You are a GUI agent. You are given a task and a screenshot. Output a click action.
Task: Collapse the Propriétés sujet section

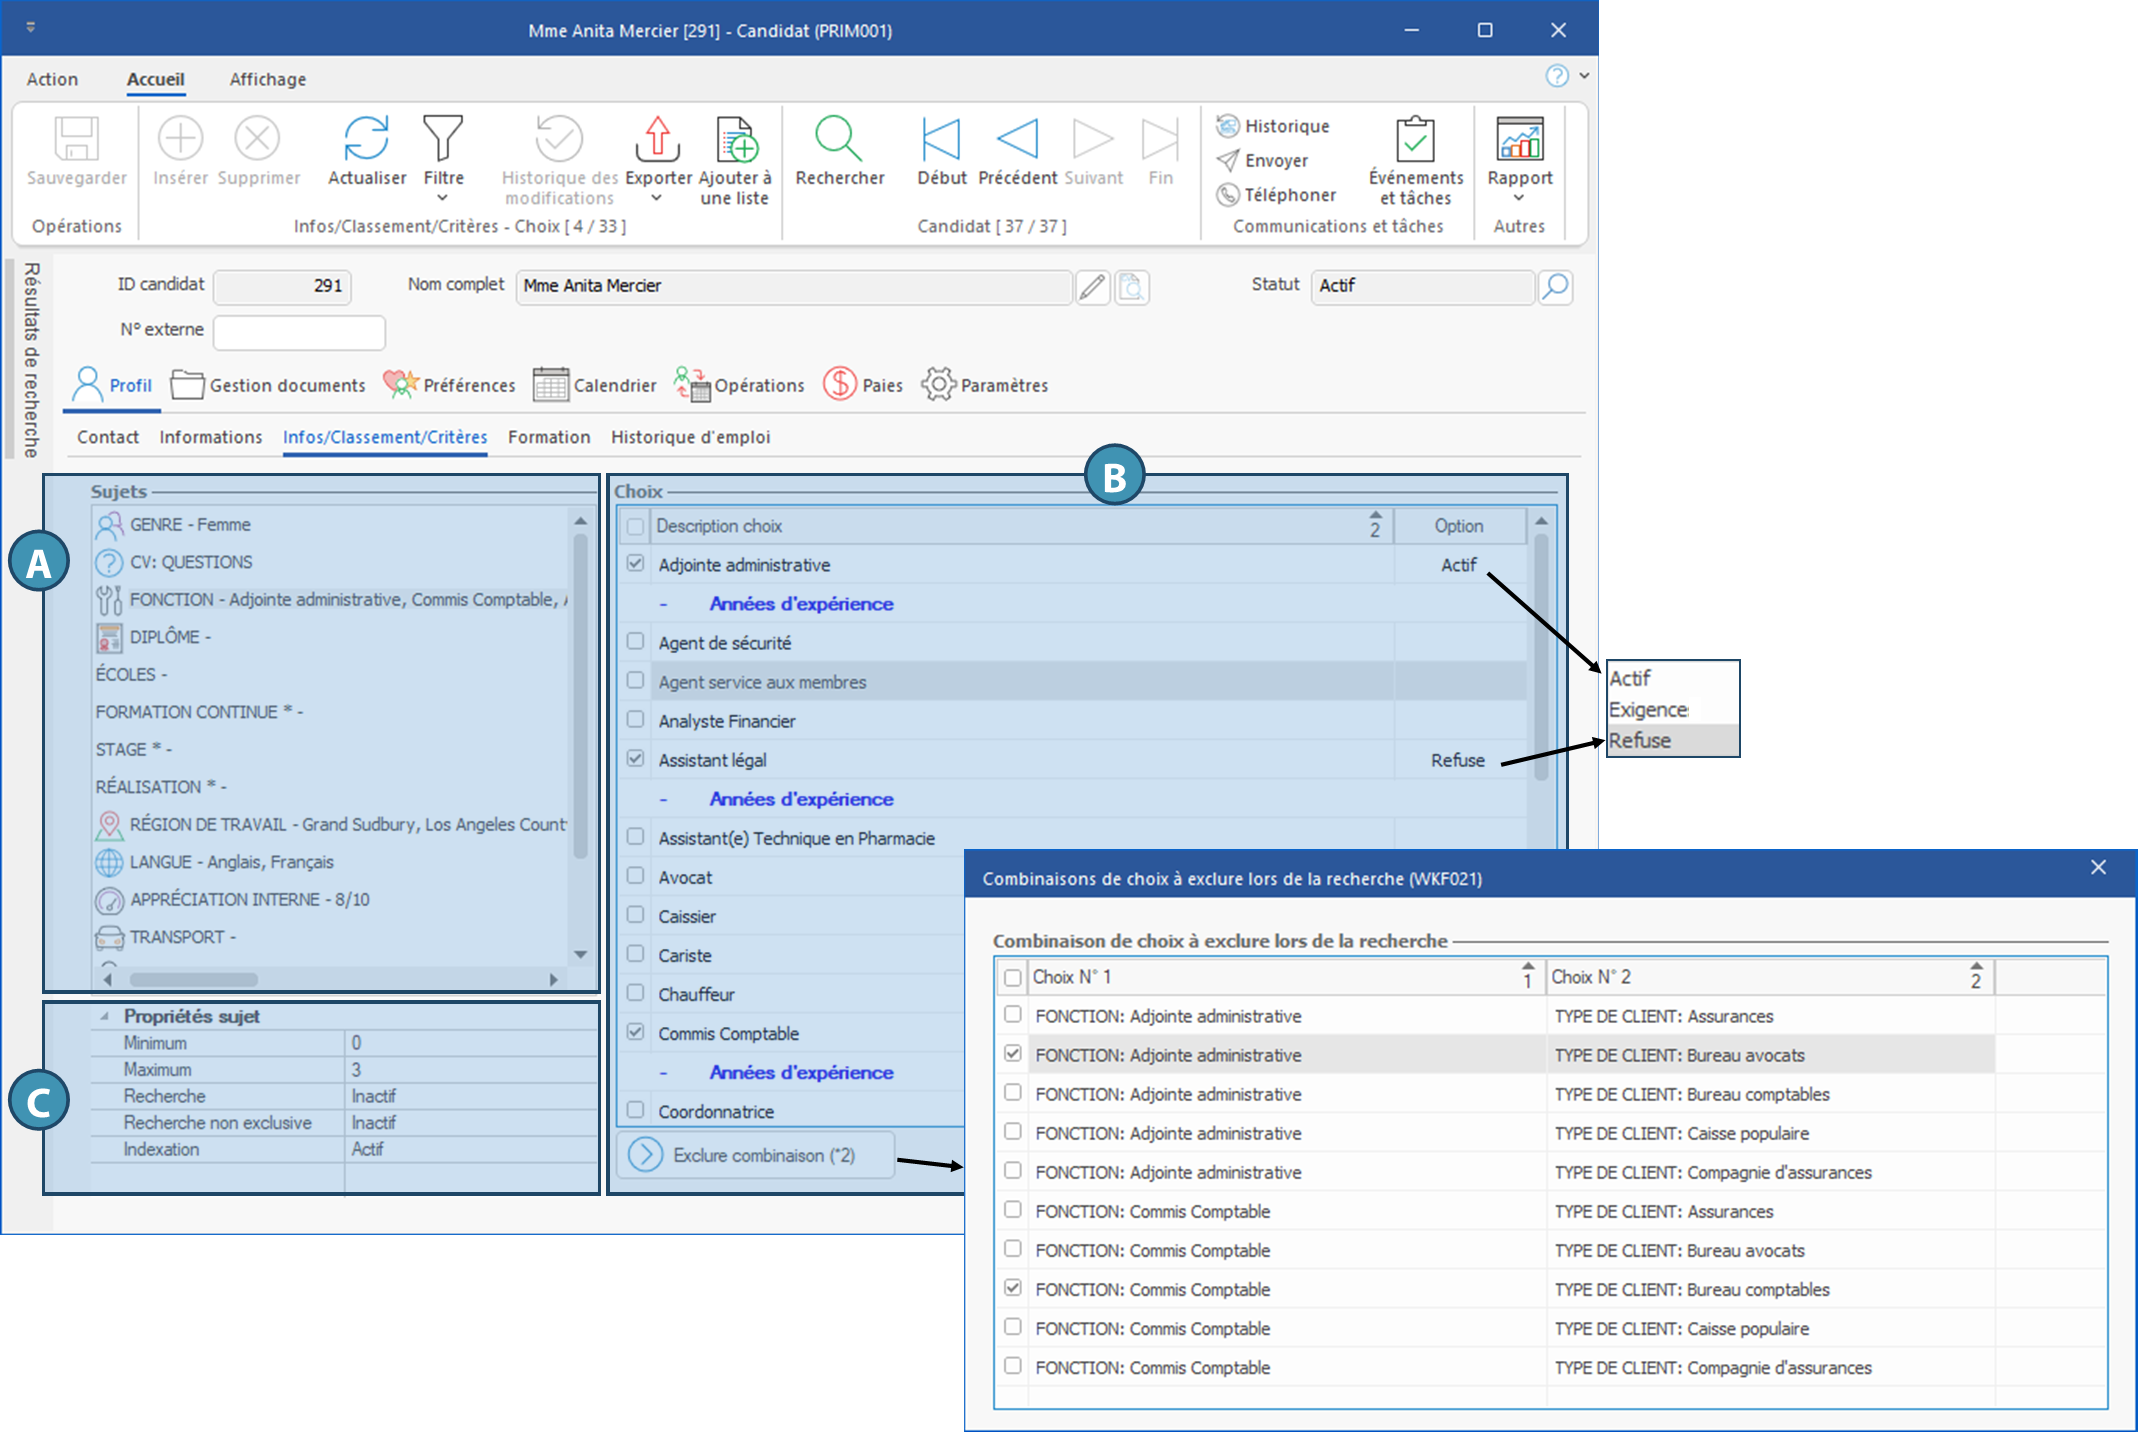pyautogui.click(x=105, y=1016)
